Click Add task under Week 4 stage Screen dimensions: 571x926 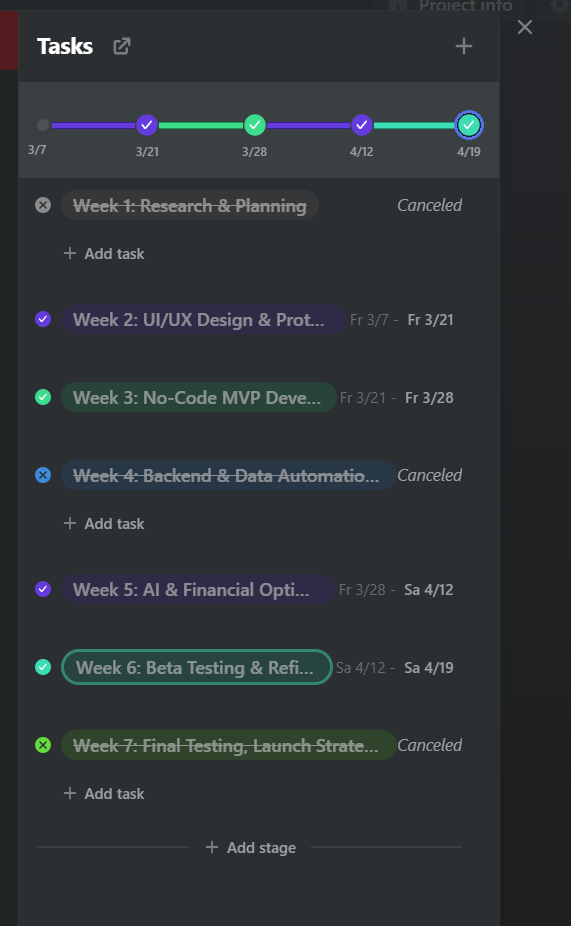click(104, 524)
